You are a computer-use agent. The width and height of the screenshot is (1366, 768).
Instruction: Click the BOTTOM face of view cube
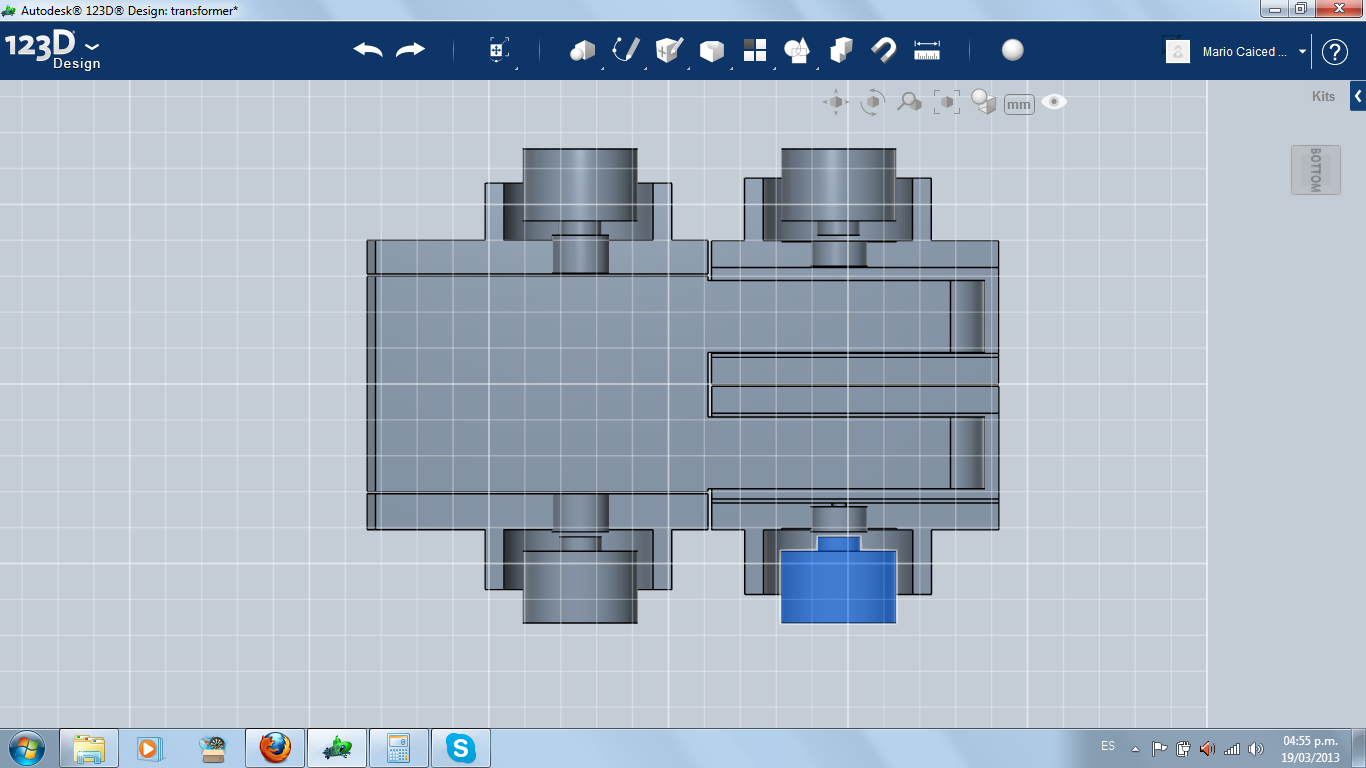point(1315,170)
